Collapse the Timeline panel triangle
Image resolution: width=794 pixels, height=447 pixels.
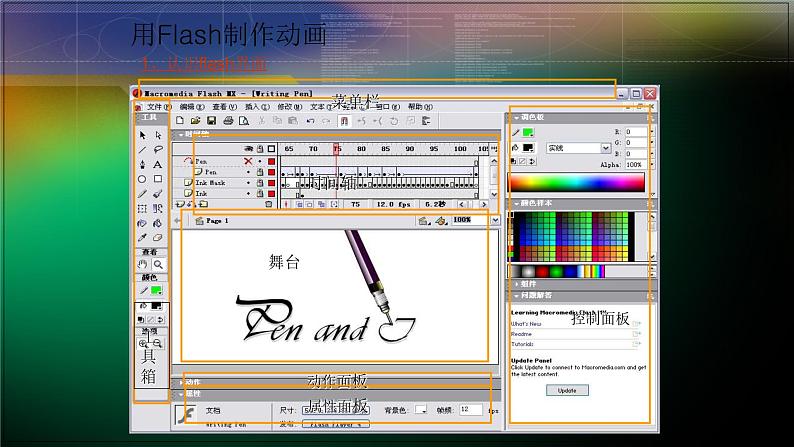180,135
